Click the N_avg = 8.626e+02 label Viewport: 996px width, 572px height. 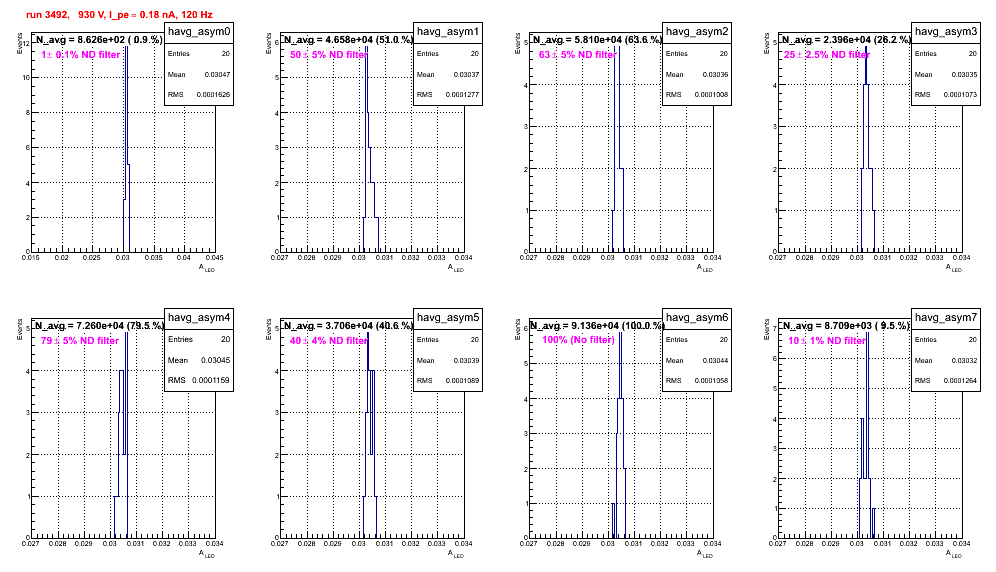click(98, 39)
